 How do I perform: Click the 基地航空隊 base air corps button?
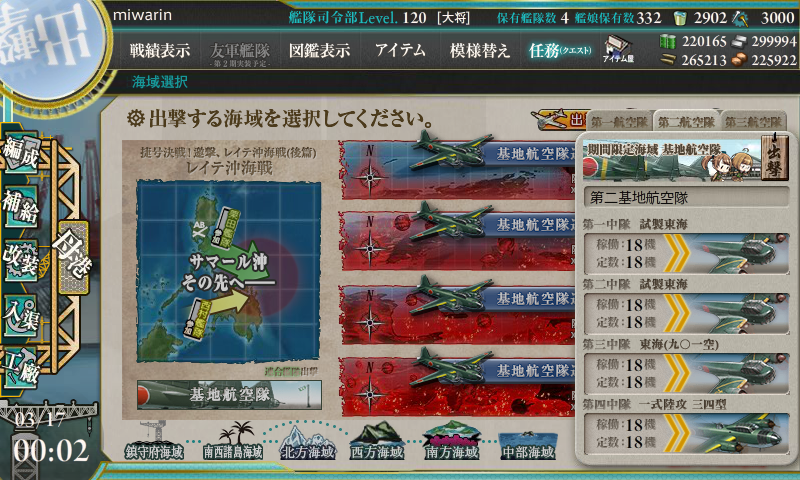pyautogui.click(x=229, y=394)
